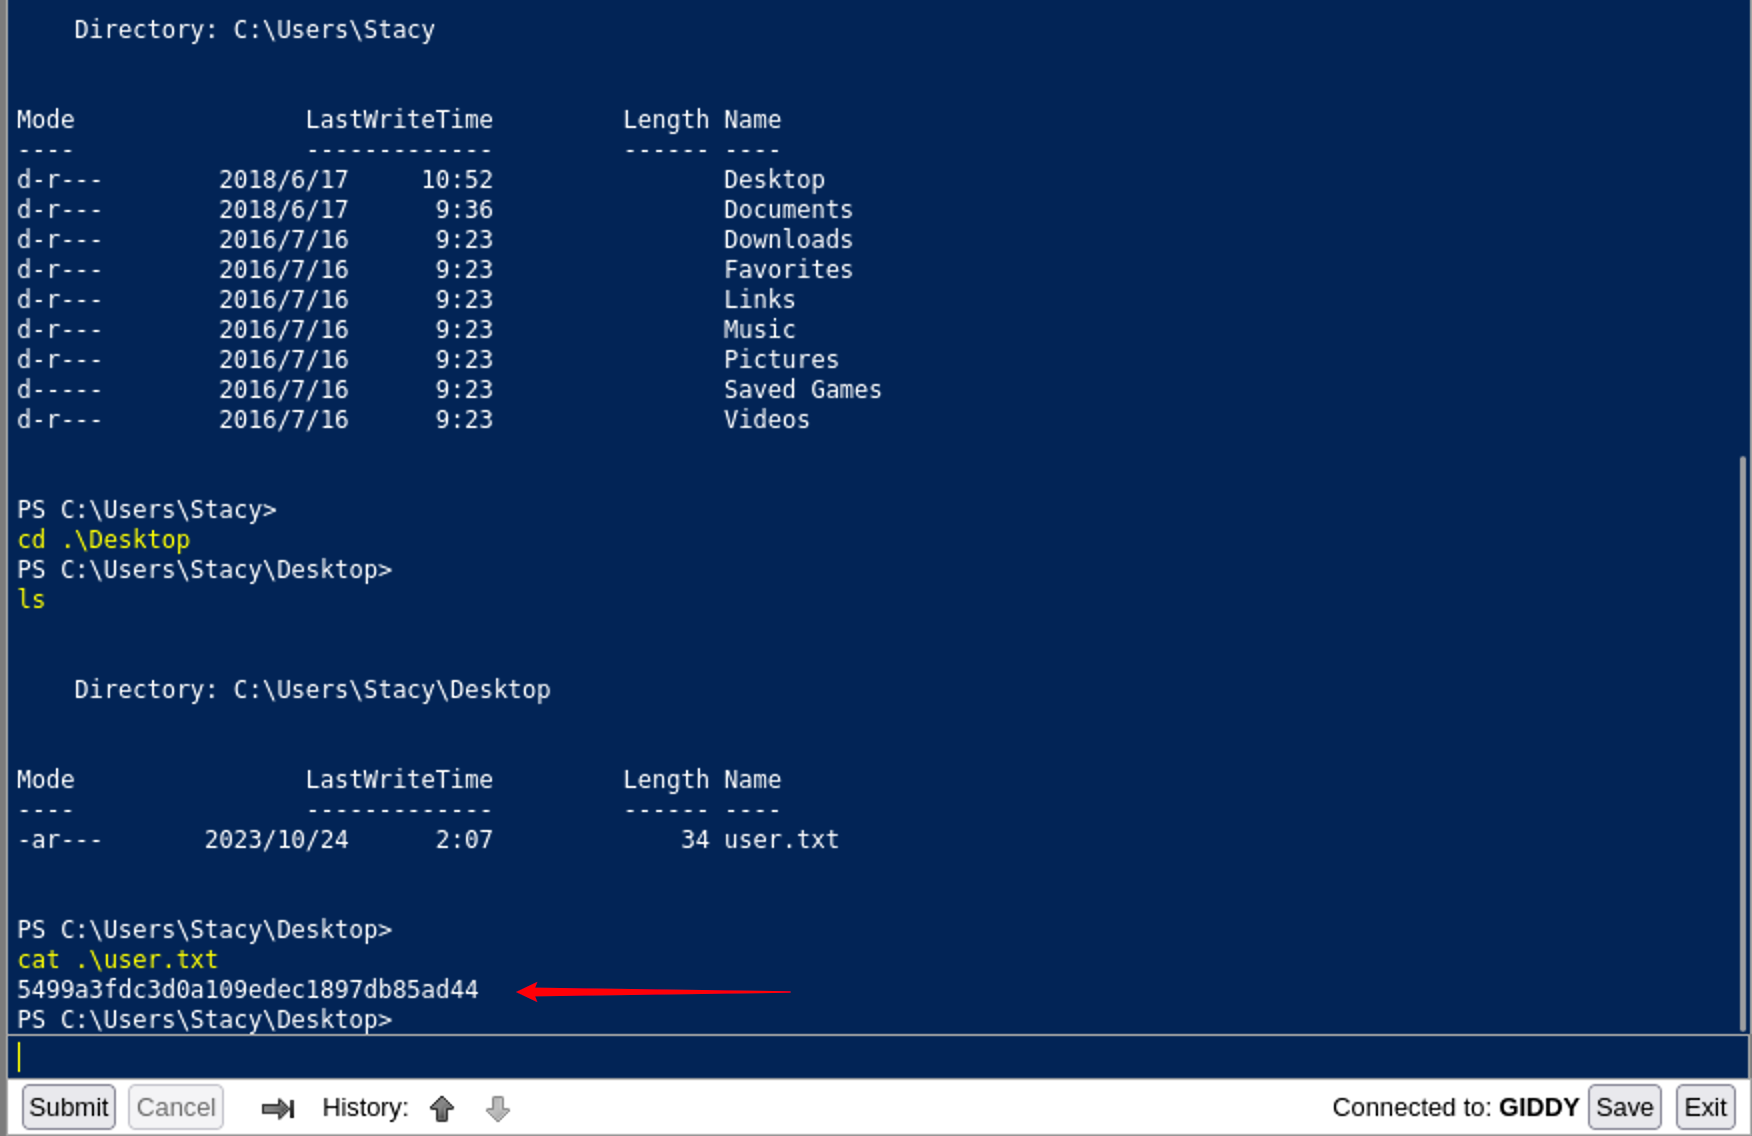The image size is (1752, 1136).
Task: Click the user.txt file name
Action: pyautogui.click(x=781, y=839)
